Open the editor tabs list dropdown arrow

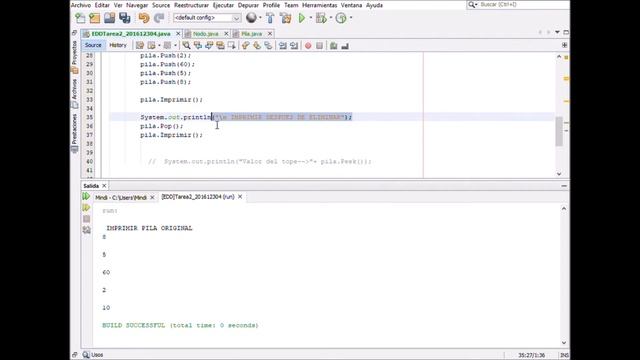pyautogui.click(x=557, y=32)
